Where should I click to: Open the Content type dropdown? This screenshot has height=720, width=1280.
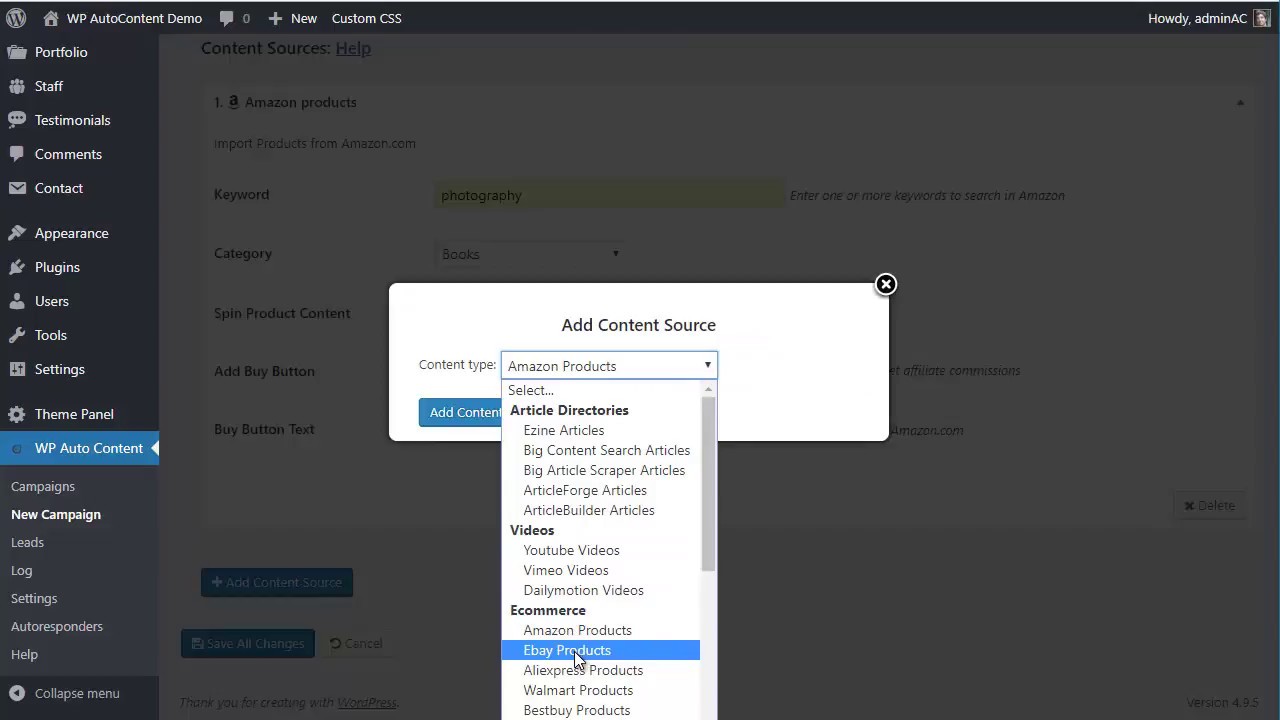609,366
